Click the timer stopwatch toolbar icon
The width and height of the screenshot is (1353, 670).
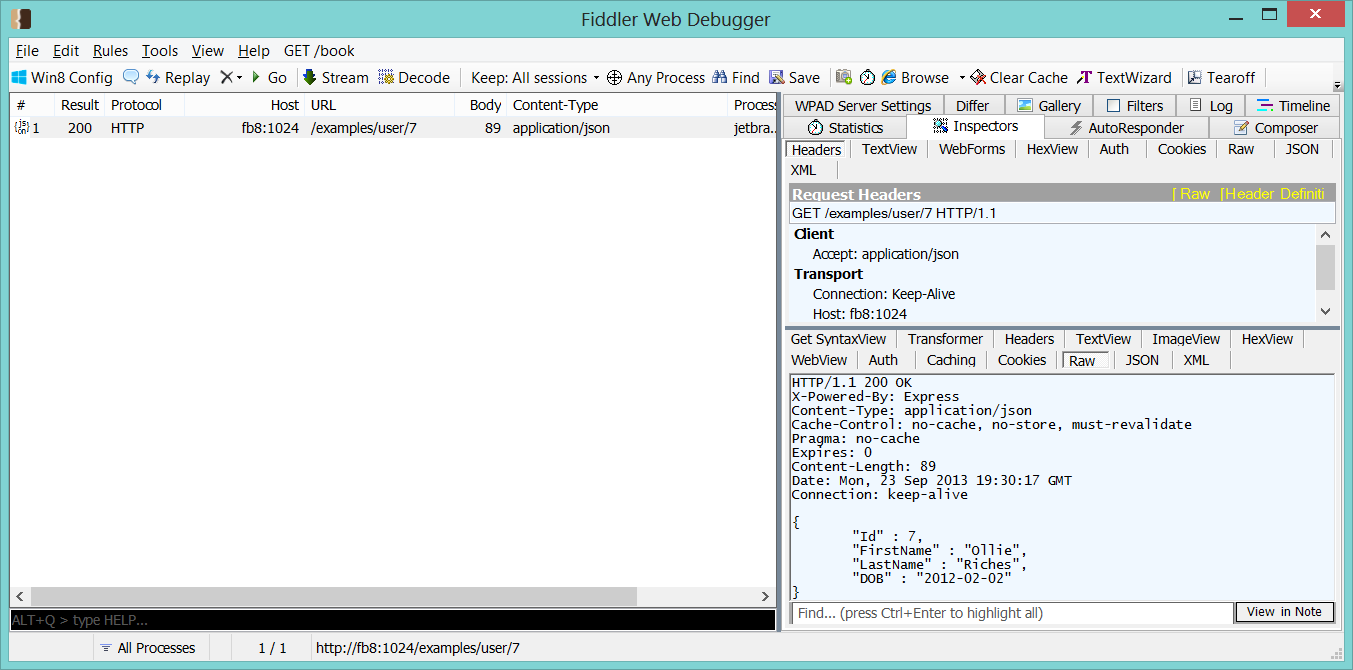[867, 77]
